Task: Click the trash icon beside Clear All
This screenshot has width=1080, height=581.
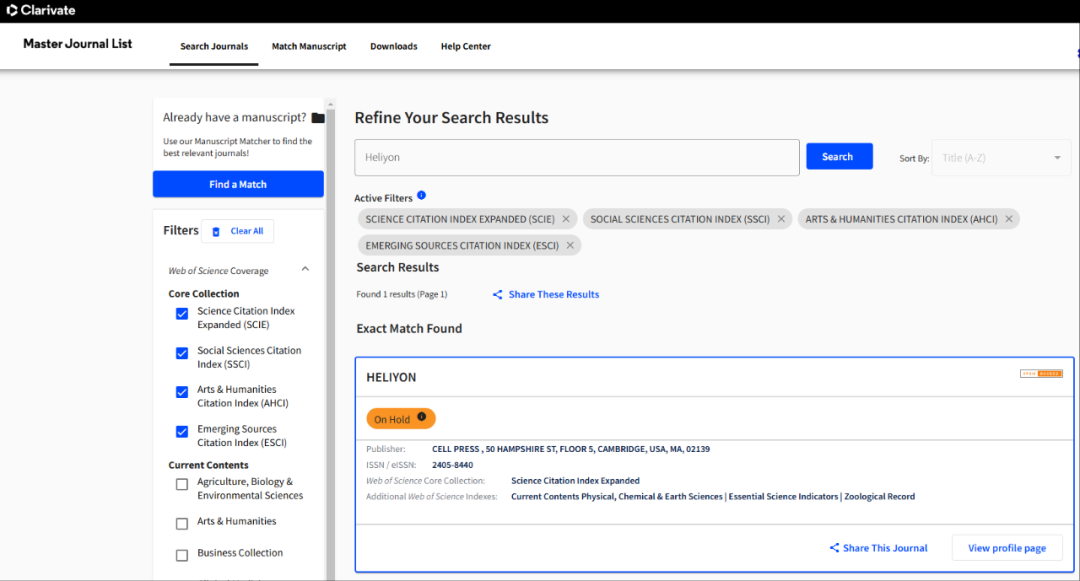Action: 216,231
